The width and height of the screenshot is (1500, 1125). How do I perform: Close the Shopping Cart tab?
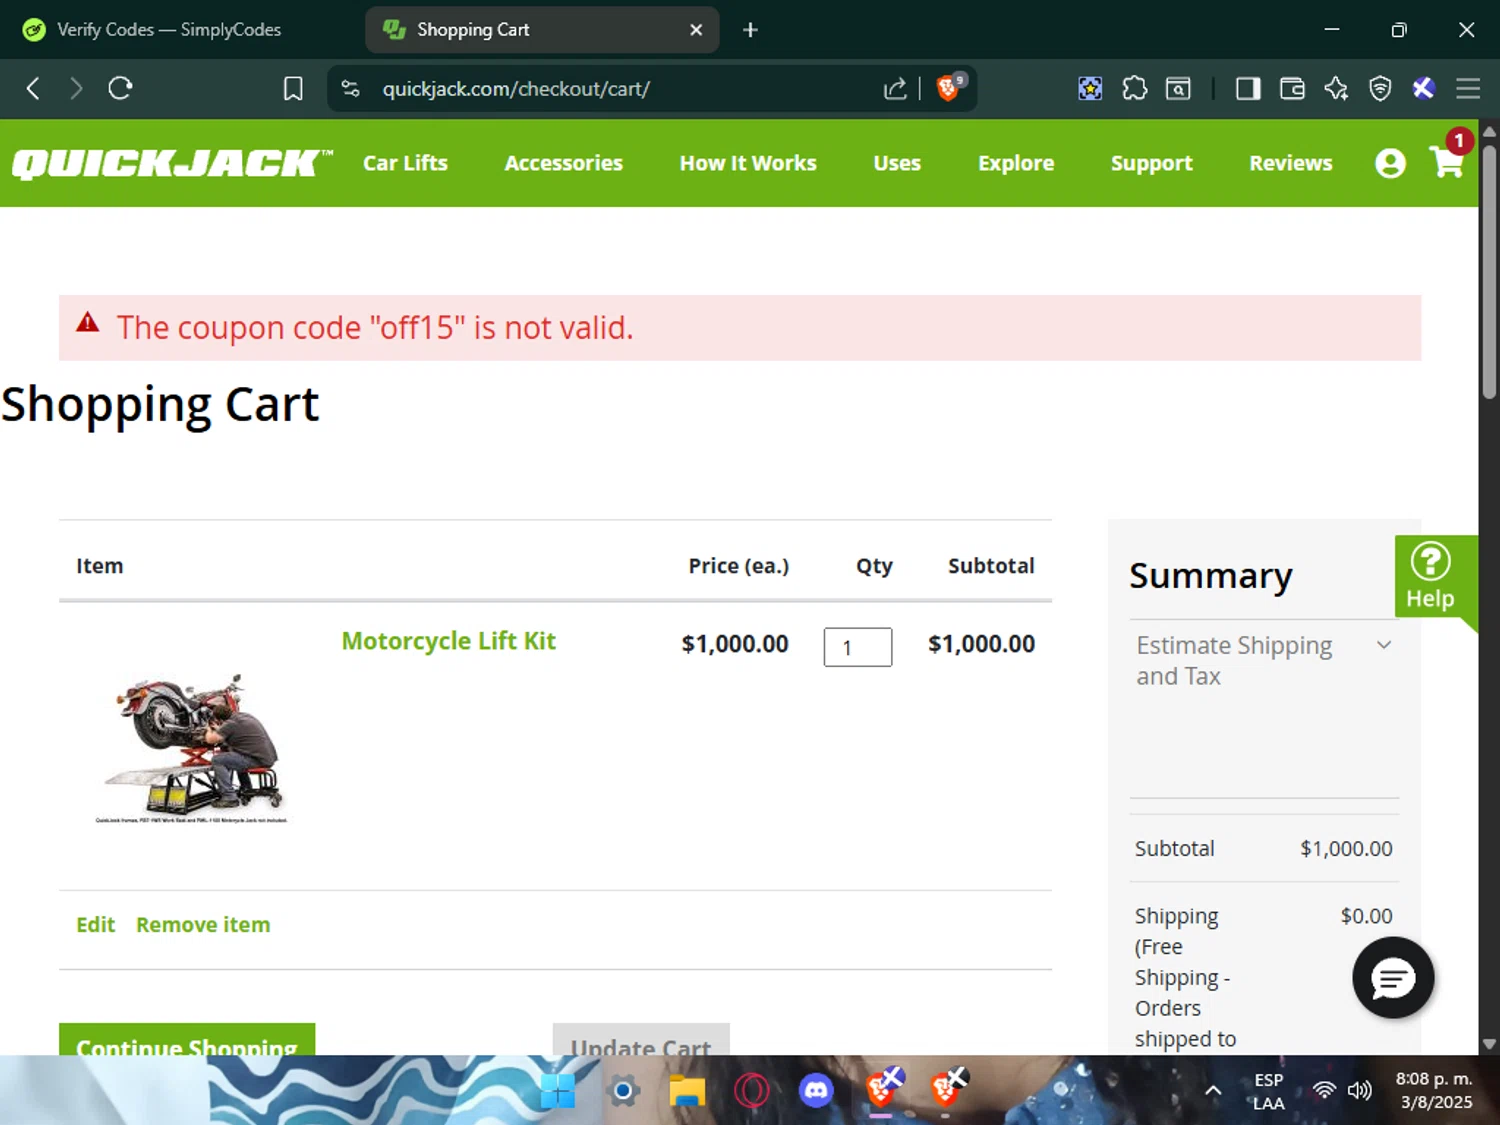(x=696, y=30)
